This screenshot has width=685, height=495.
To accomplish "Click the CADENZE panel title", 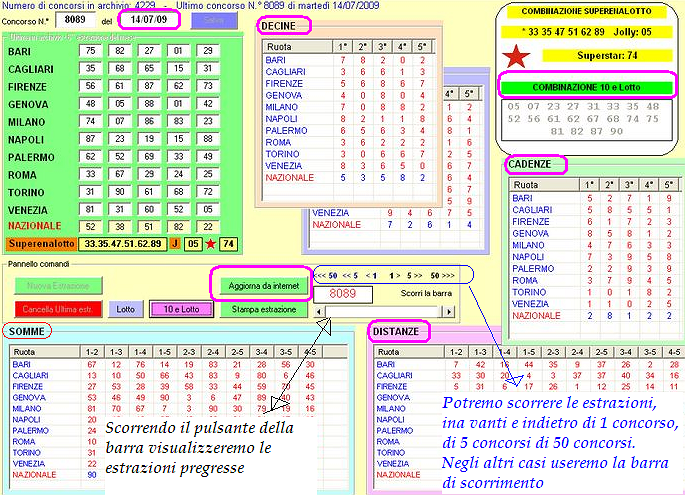I will tap(529, 164).
